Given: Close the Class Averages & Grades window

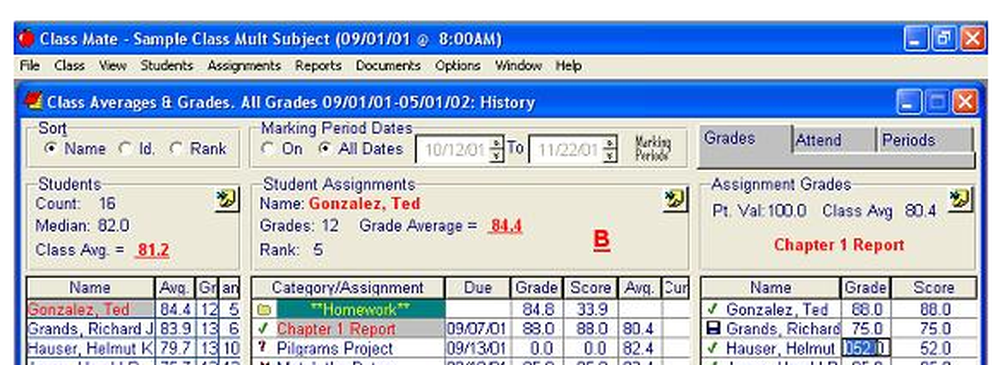Looking at the screenshot, I should 964,101.
